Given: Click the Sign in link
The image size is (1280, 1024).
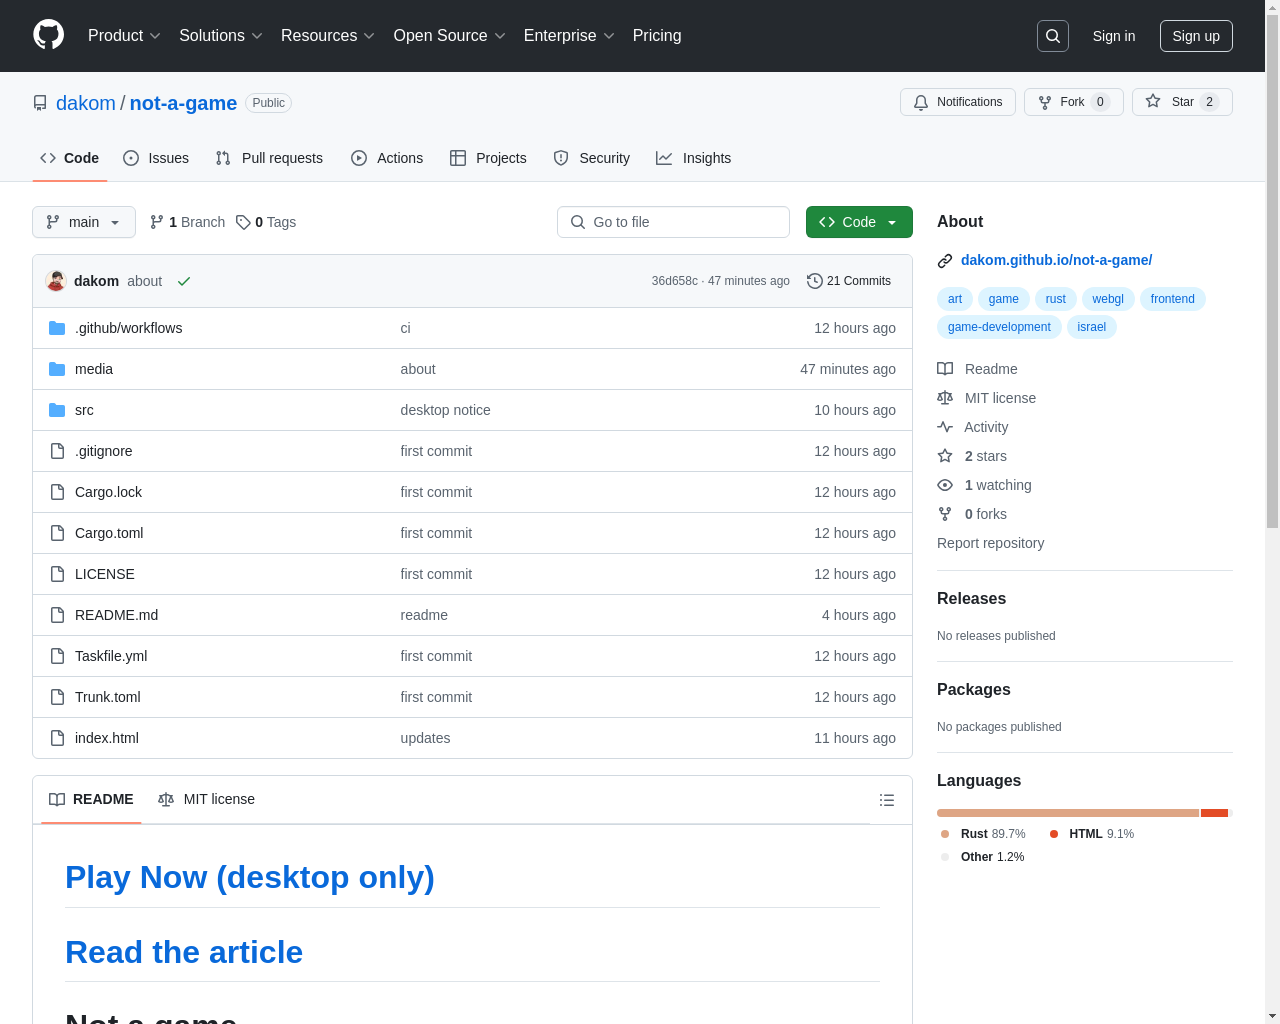Looking at the screenshot, I should pos(1114,36).
